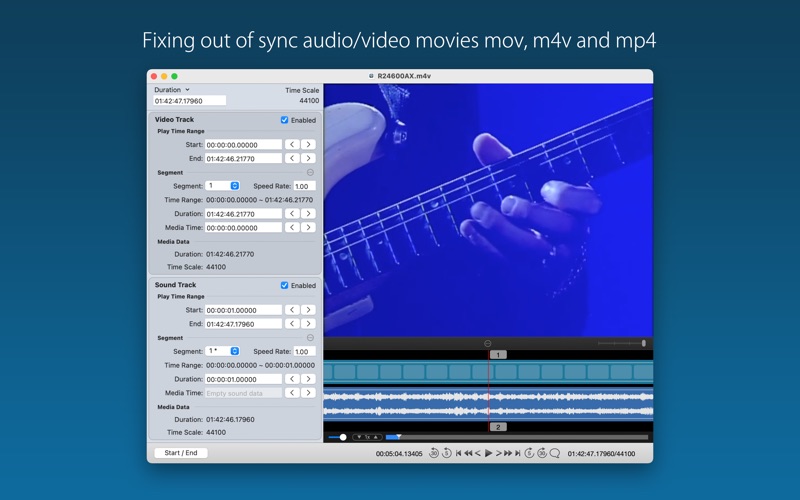
Task: Hit the rewind double-arrow button
Action: (x=468, y=453)
